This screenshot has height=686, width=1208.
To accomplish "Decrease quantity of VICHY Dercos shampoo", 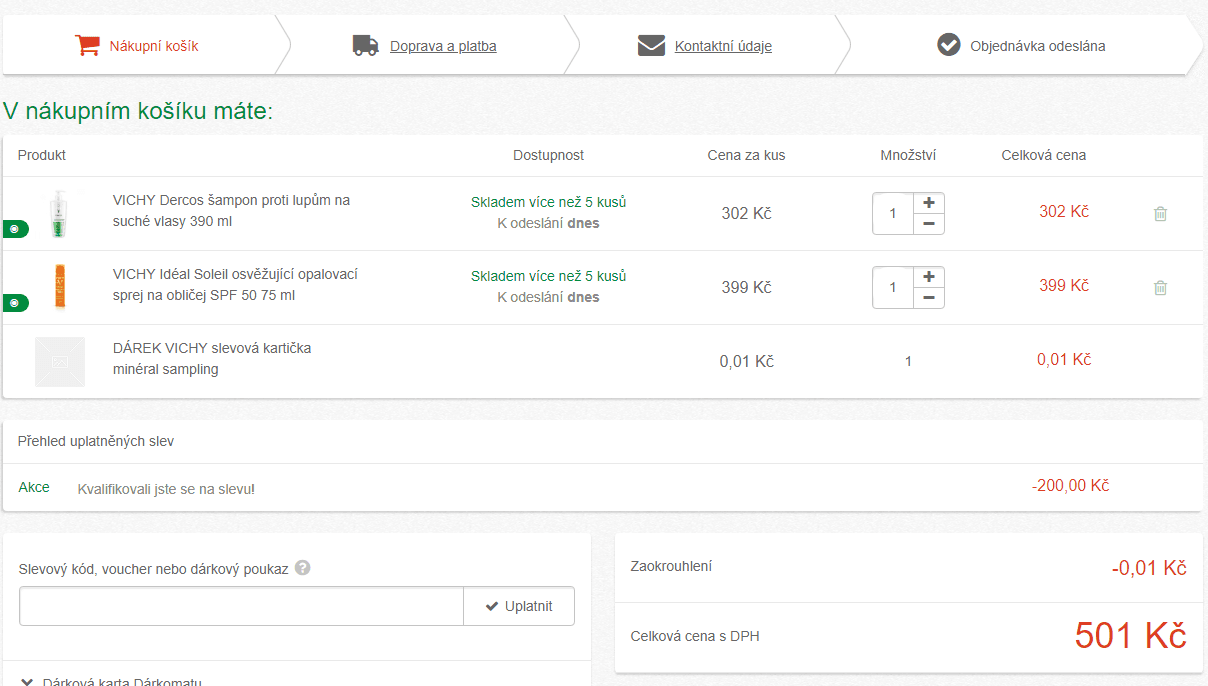I will [x=929, y=224].
